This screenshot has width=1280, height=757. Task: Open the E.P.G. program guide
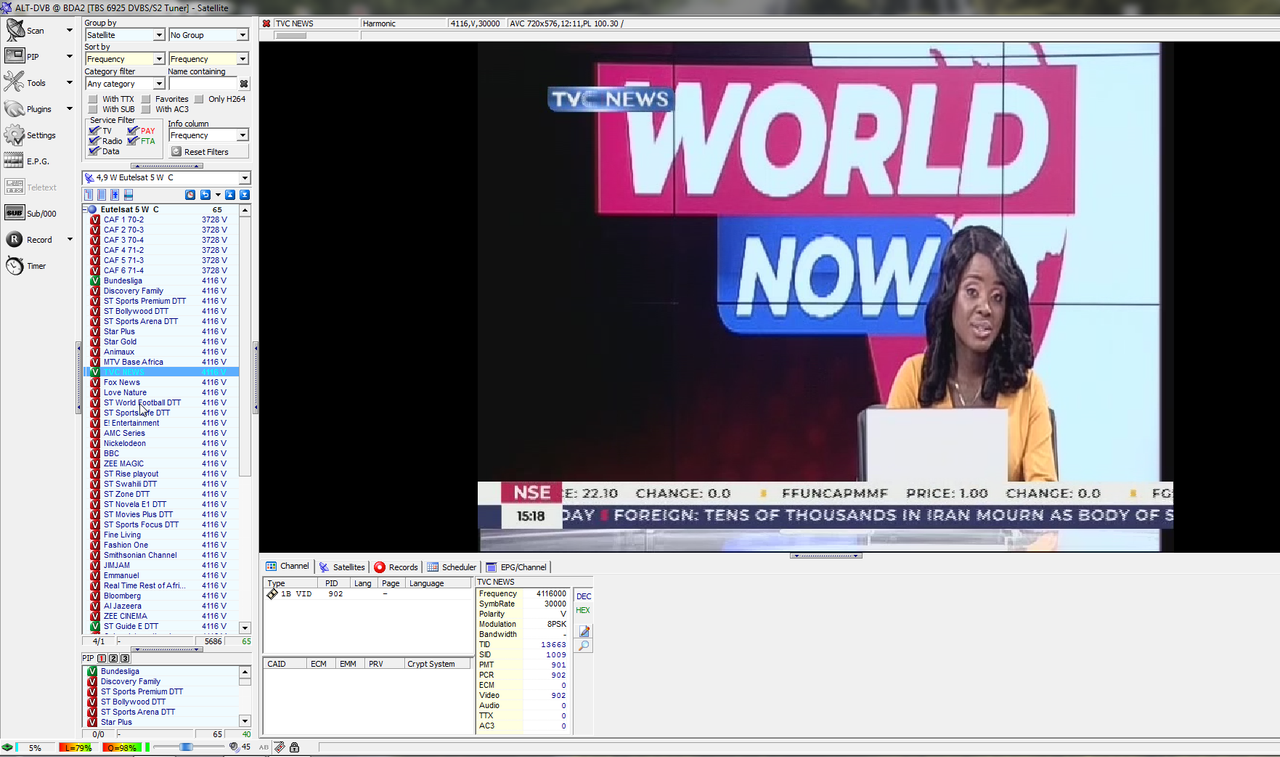pyautogui.click(x=27, y=161)
